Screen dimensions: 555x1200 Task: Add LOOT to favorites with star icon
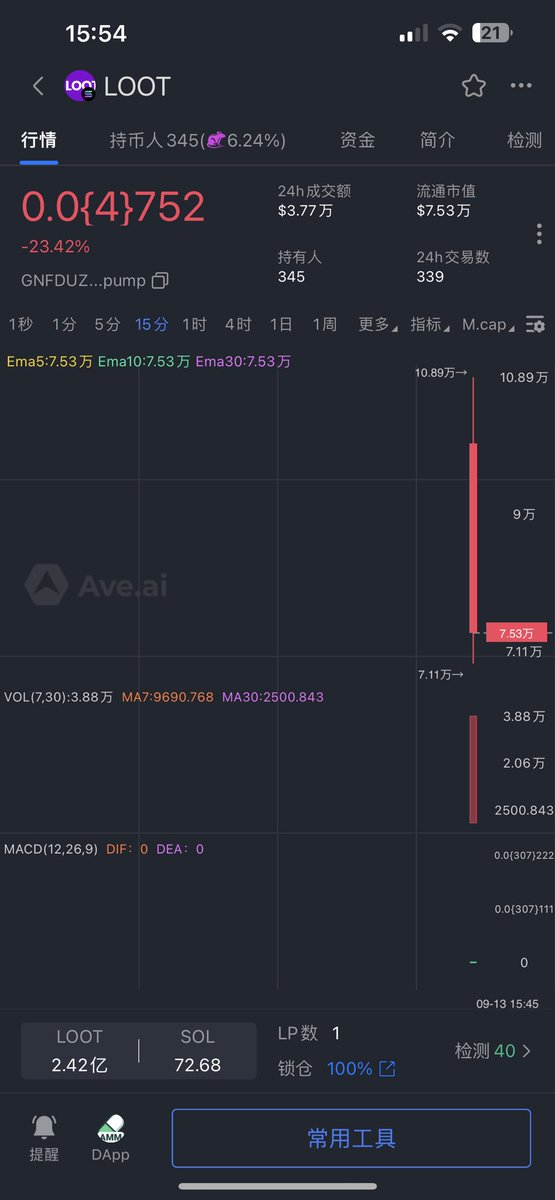tap(473, 86)
